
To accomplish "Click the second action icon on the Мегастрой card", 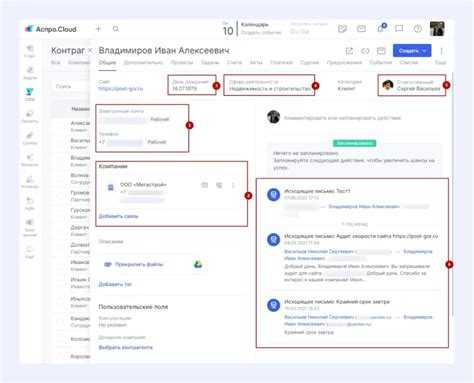I will [219, 185].
